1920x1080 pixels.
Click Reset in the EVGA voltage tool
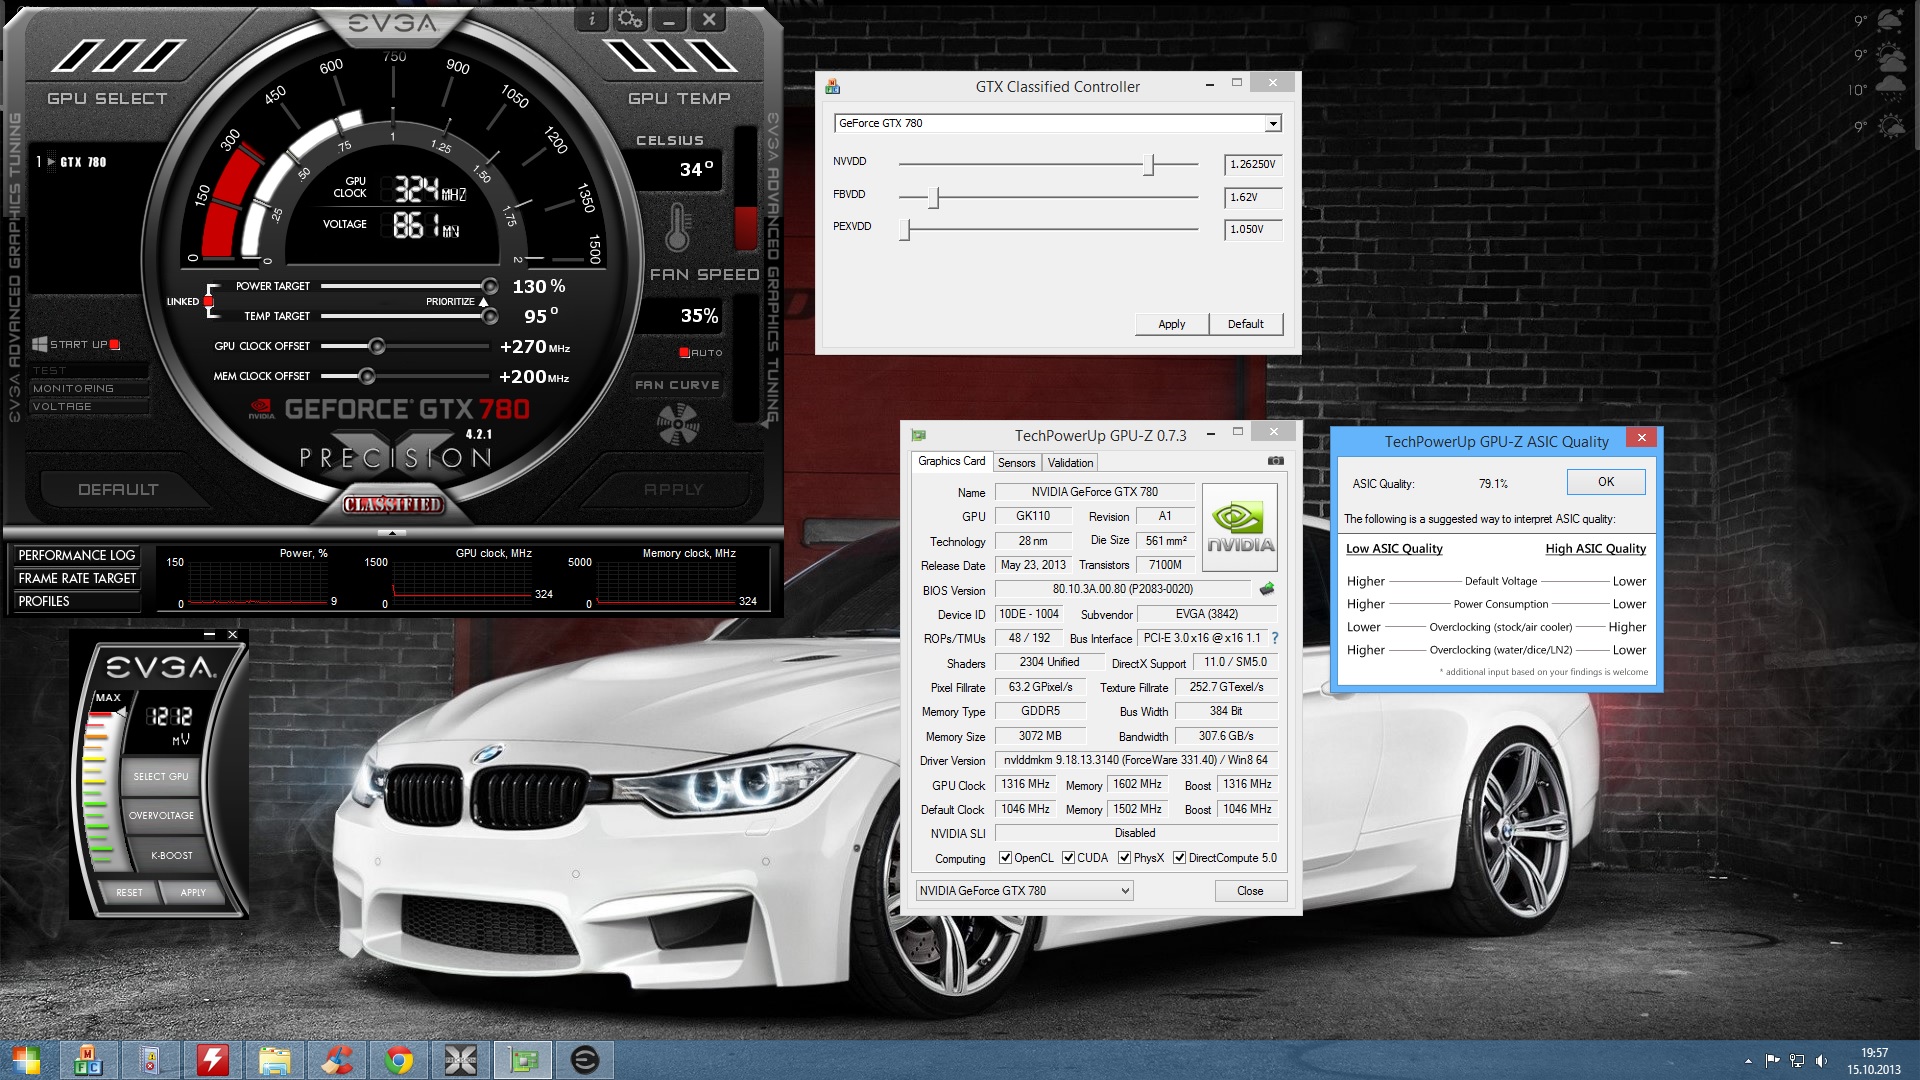(129, 892)
